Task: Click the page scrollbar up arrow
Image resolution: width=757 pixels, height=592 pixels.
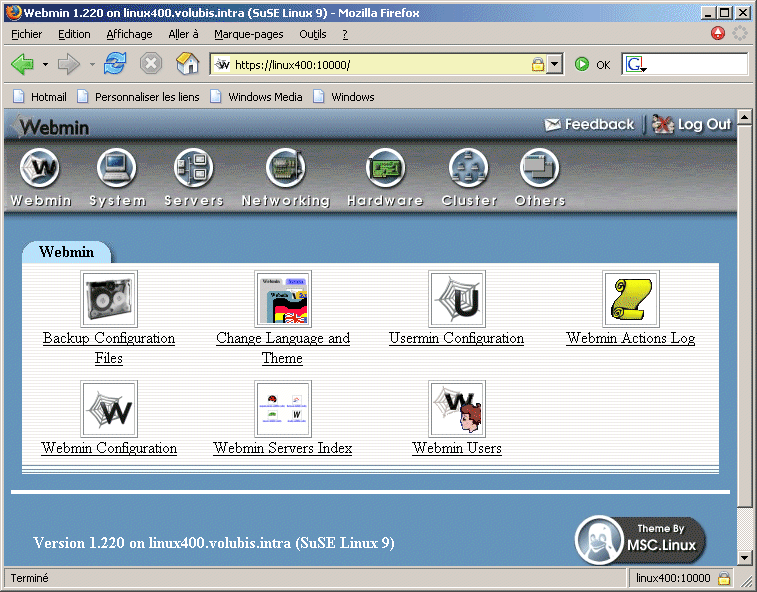Action: [744, 117]
